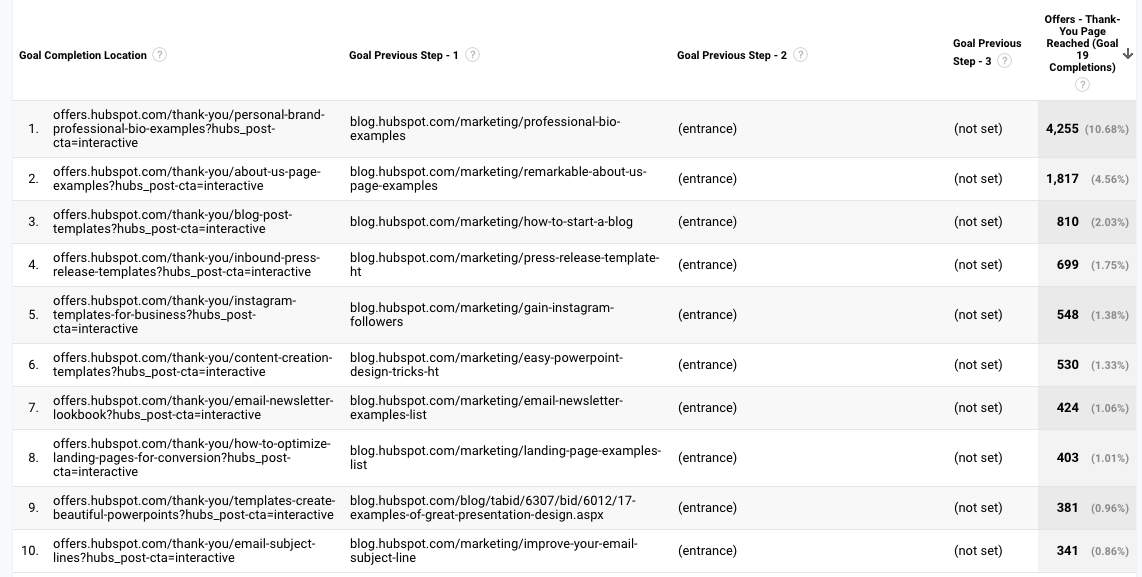1142x577 pixels.
Task: Sort by Goal Previous Step - 1 header
Action: 403,55
